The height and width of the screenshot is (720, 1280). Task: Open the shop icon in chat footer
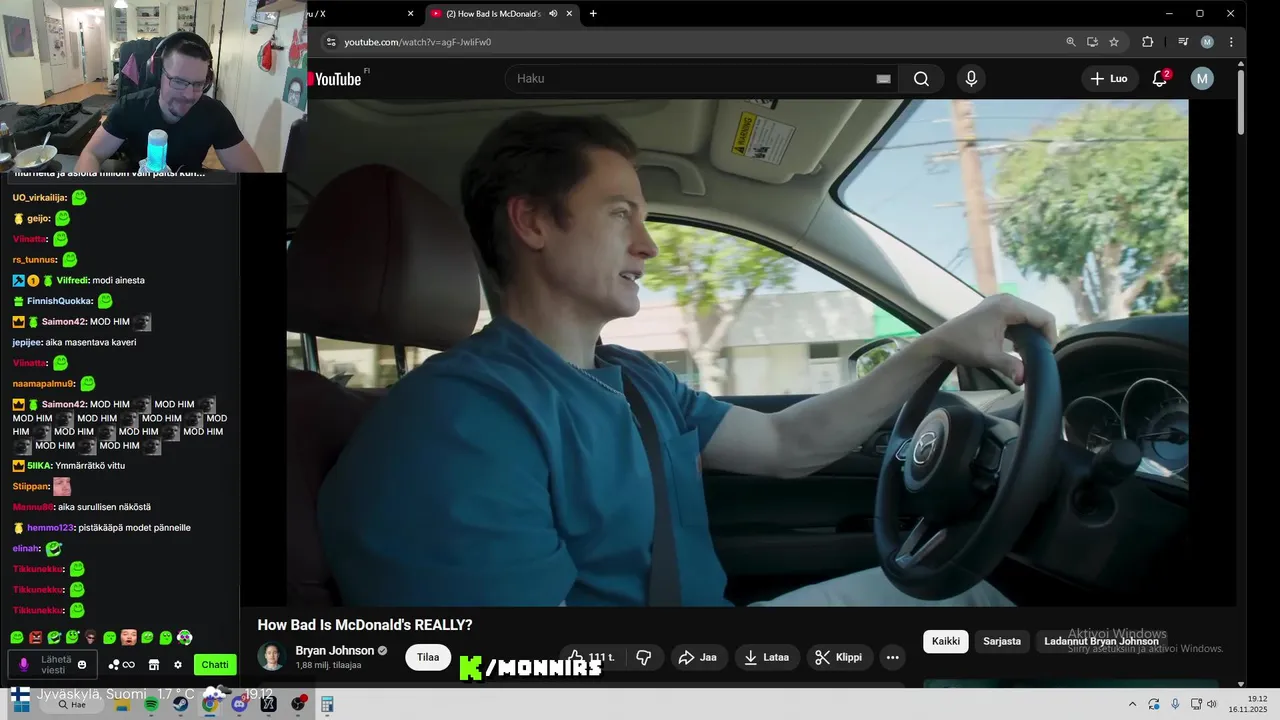(154, 665)
